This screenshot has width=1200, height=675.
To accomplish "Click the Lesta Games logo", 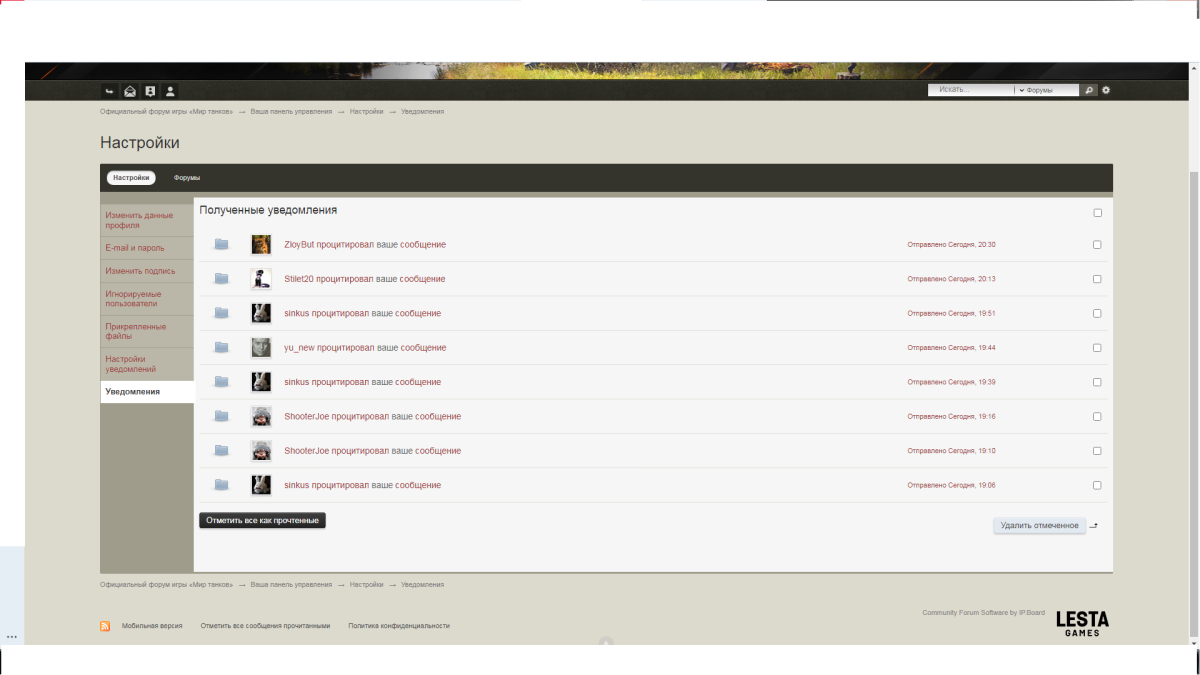I will tap(1082, 623).
